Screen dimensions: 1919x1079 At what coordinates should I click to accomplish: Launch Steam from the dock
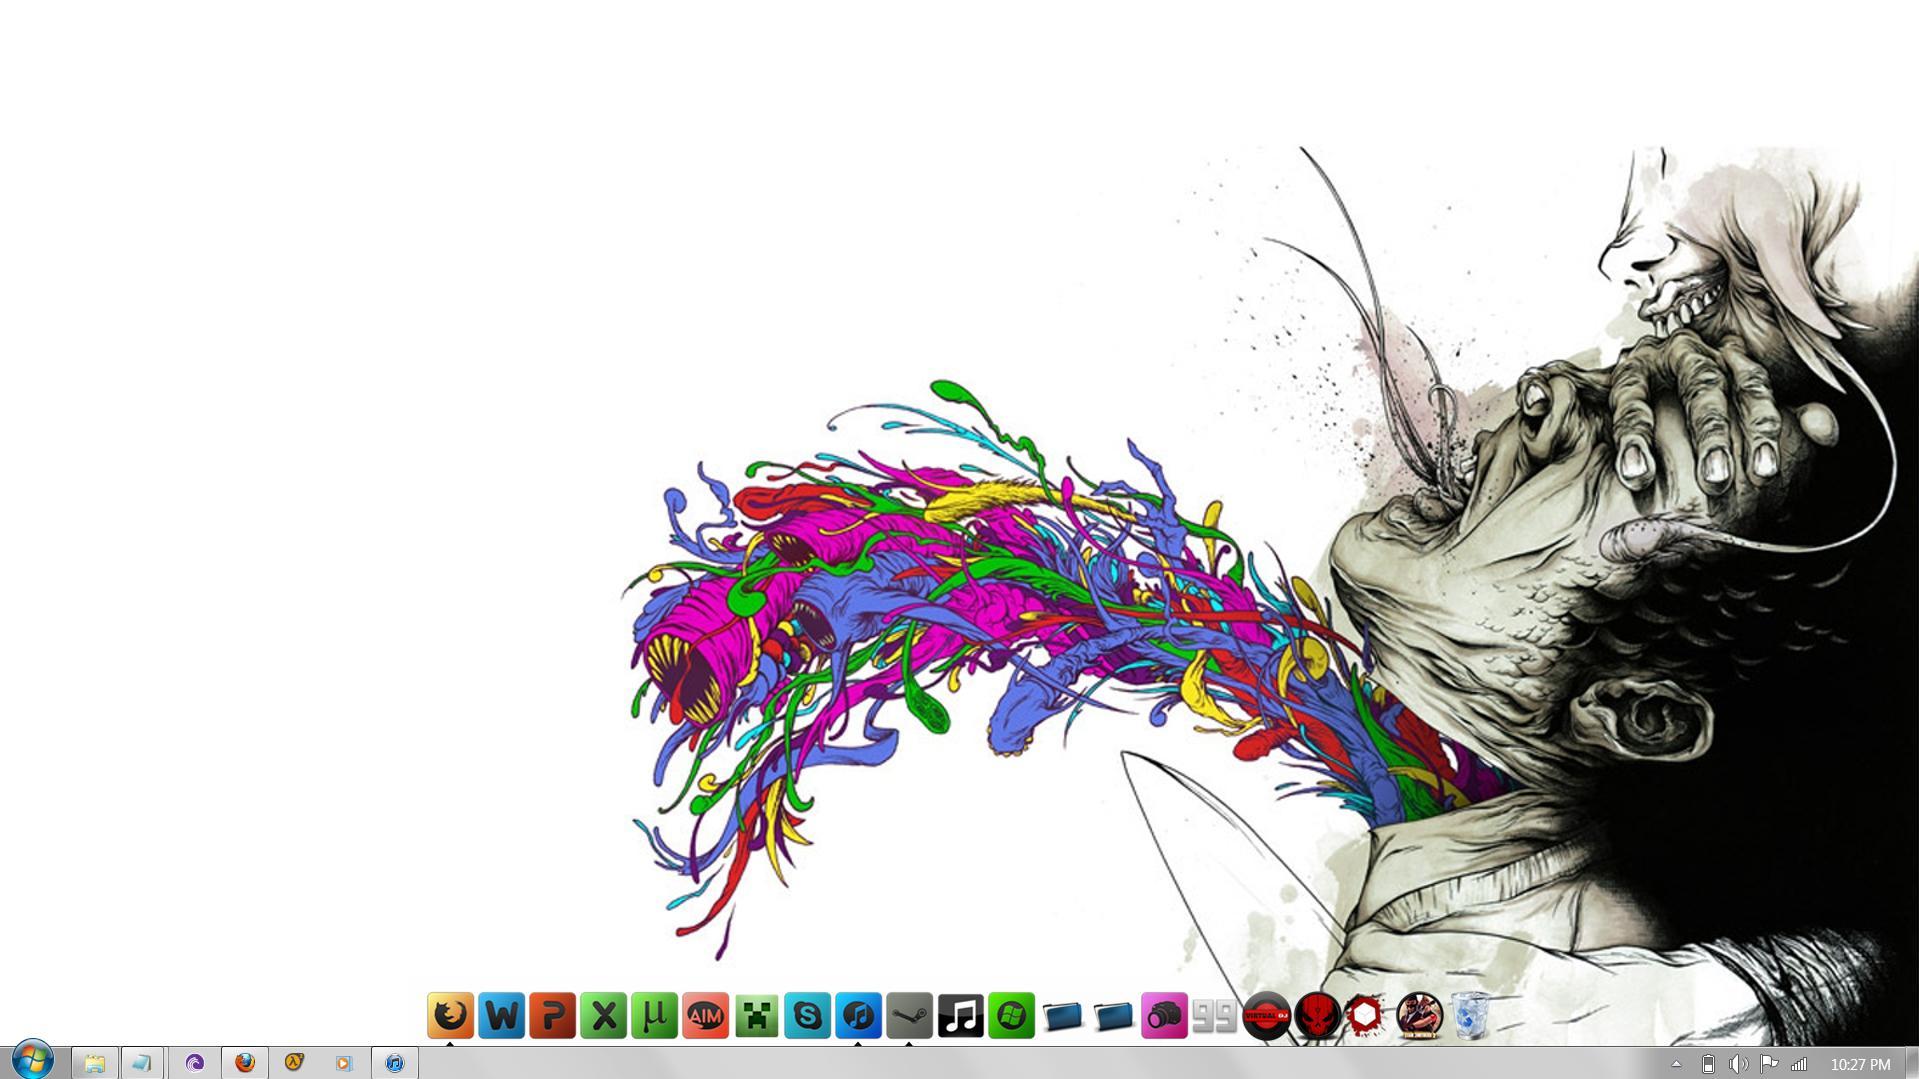pyautogui.click(x=909, y=1016)
